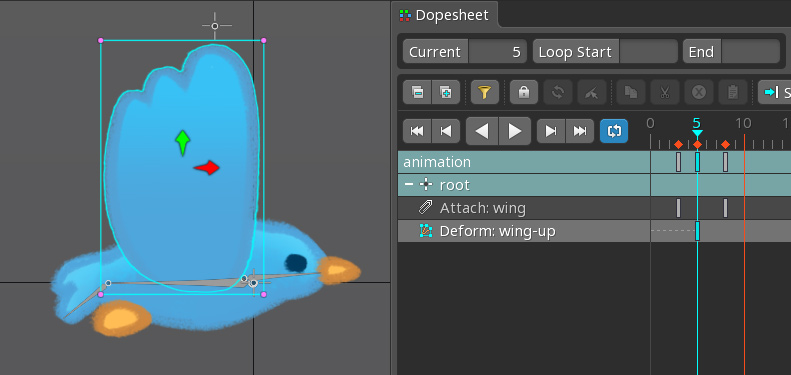Select the Attach: wing row

(x=524, y=208)
